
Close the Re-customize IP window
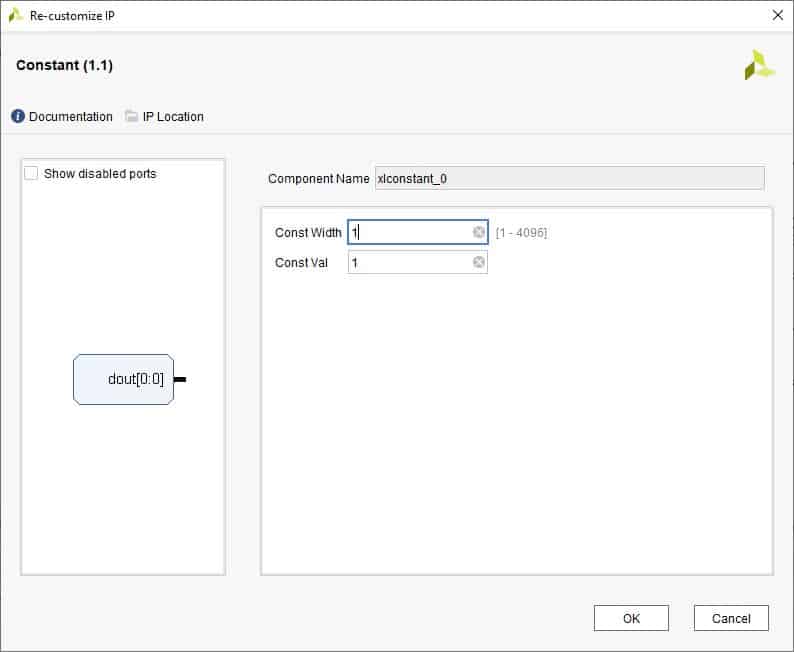point(777,16)
